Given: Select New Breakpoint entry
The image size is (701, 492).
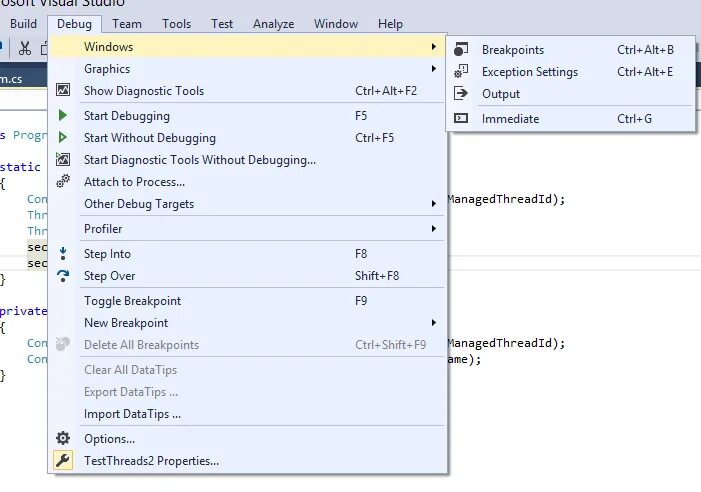Looking at the screenshot, I should point(247,322).
